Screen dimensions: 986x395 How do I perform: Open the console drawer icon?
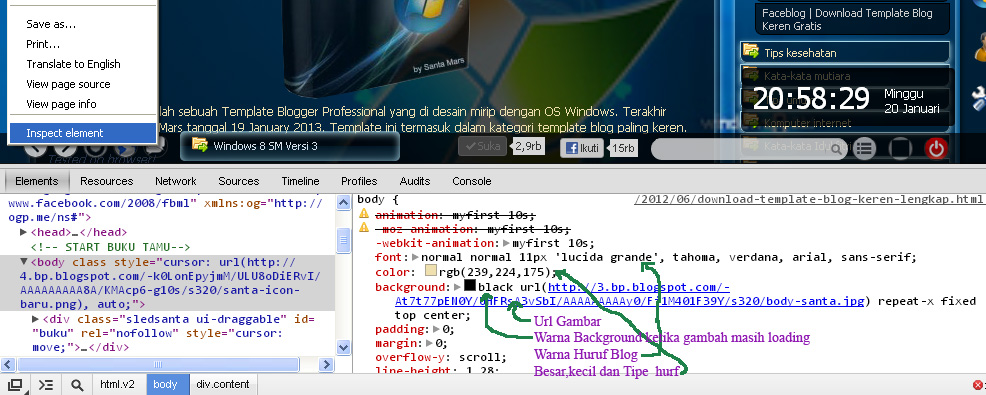tap(45, 384)
